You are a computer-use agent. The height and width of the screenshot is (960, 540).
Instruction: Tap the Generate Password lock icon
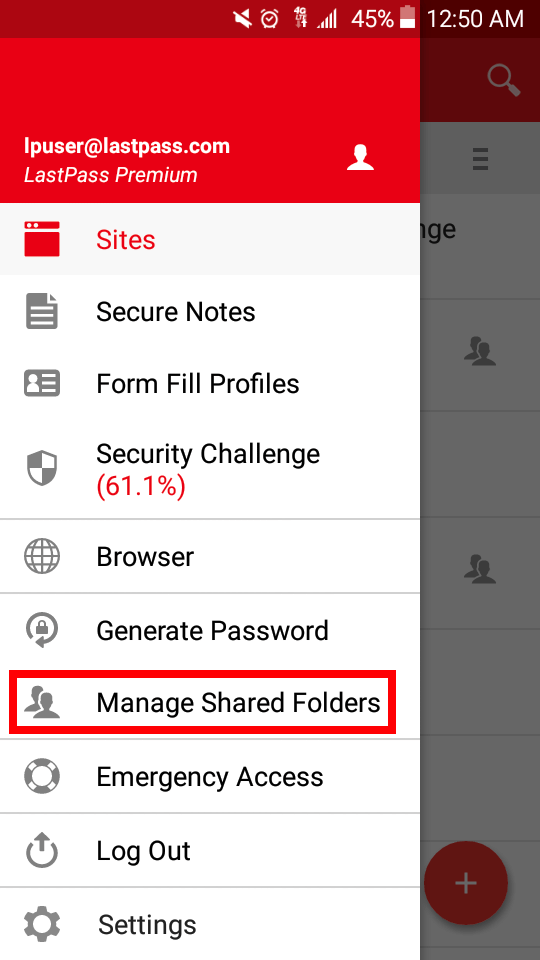pyautogui.click(x=42, y=630)
